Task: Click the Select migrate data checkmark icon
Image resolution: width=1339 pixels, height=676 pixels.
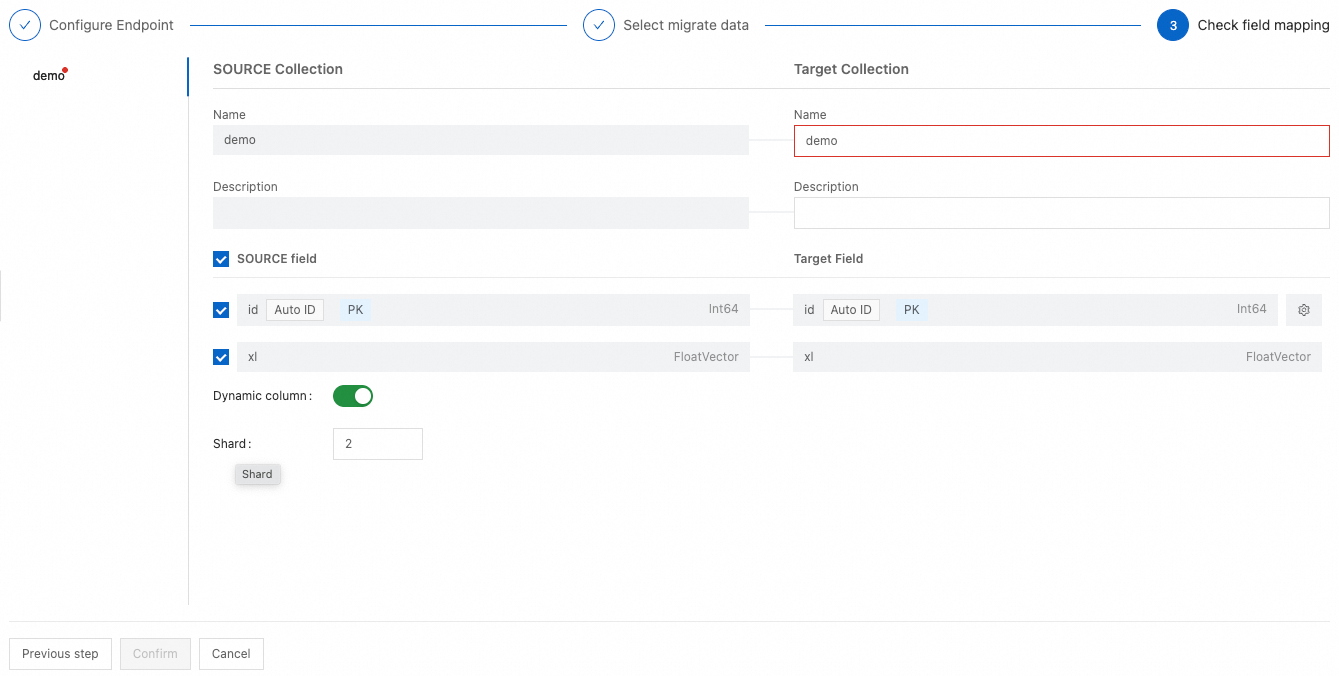Action: 599,25
